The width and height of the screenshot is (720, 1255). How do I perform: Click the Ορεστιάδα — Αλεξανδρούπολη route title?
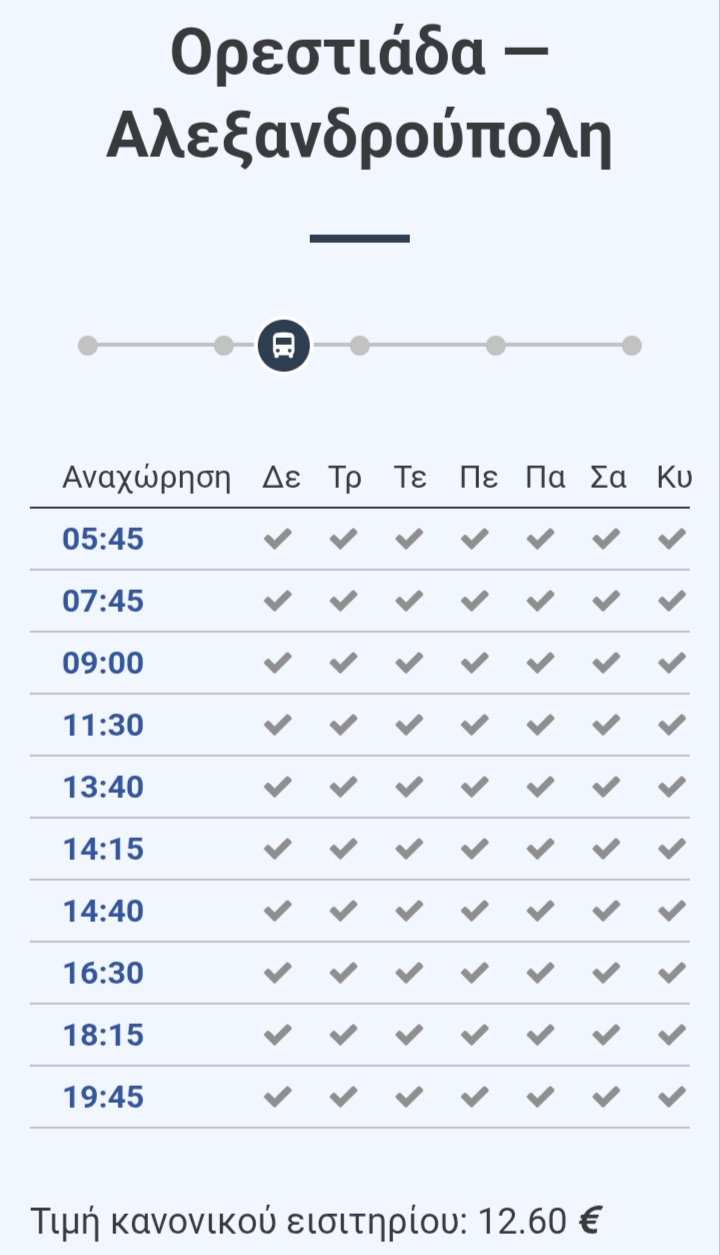click(360, 95)
